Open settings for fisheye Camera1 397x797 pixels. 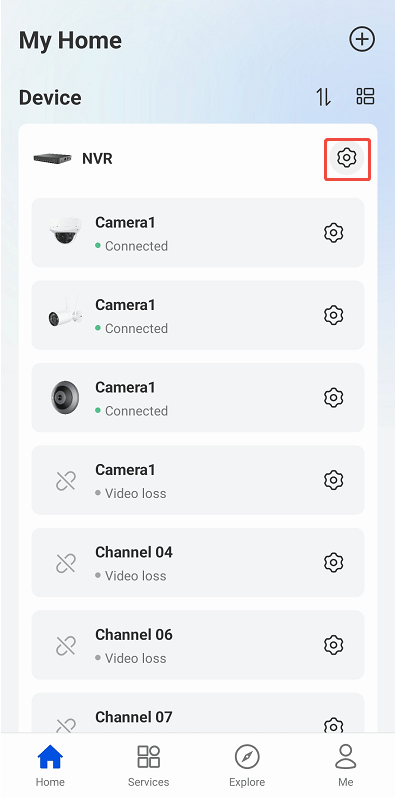point(333,397)
